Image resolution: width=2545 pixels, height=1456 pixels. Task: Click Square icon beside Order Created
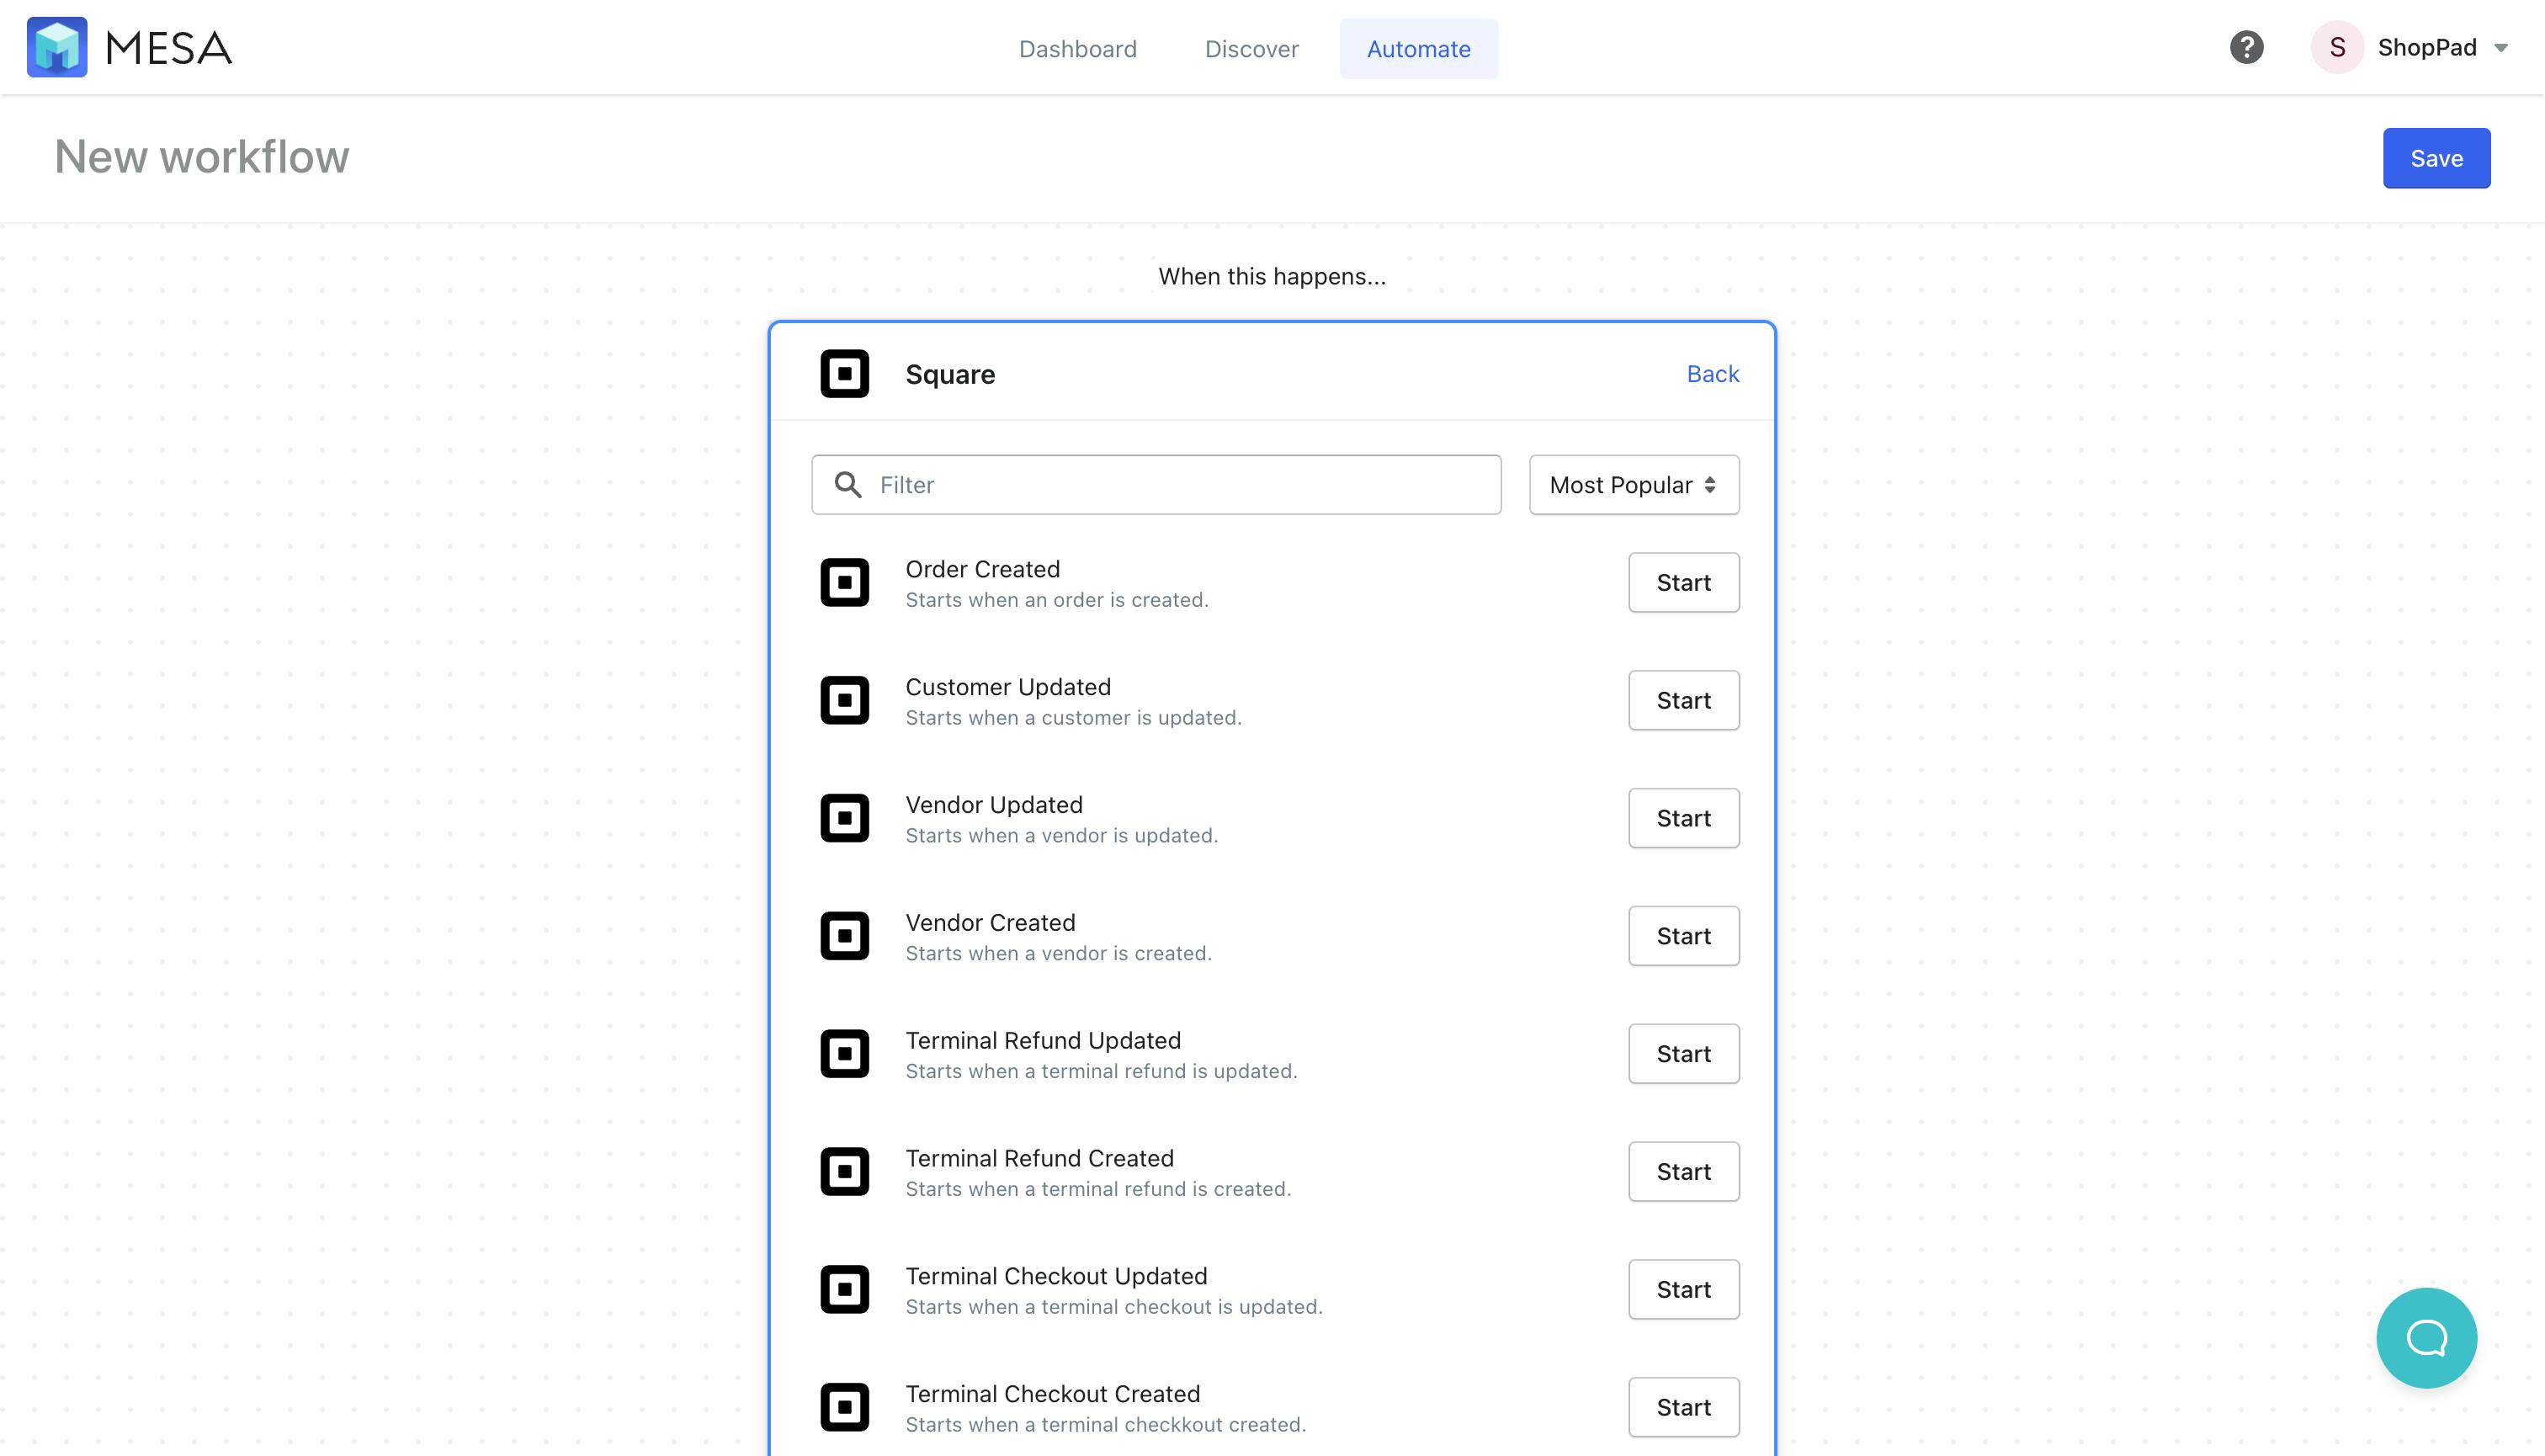844,582
